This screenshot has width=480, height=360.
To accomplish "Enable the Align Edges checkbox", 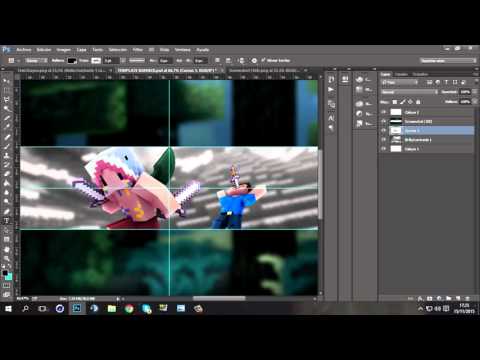I will (x=263, y=60).
